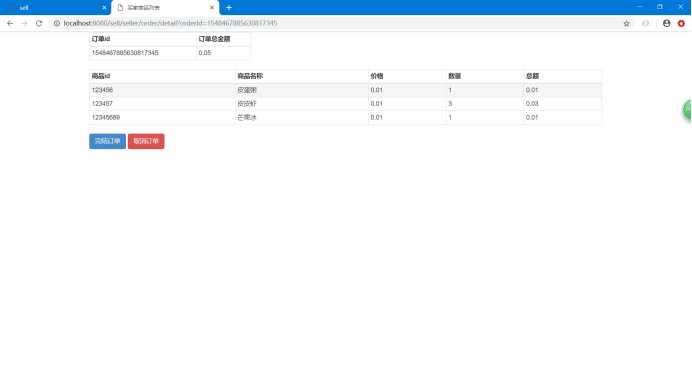This screenshot has width=692, height=371.
Task: Click the 订单总金额 column header
Action: point(223,39)
